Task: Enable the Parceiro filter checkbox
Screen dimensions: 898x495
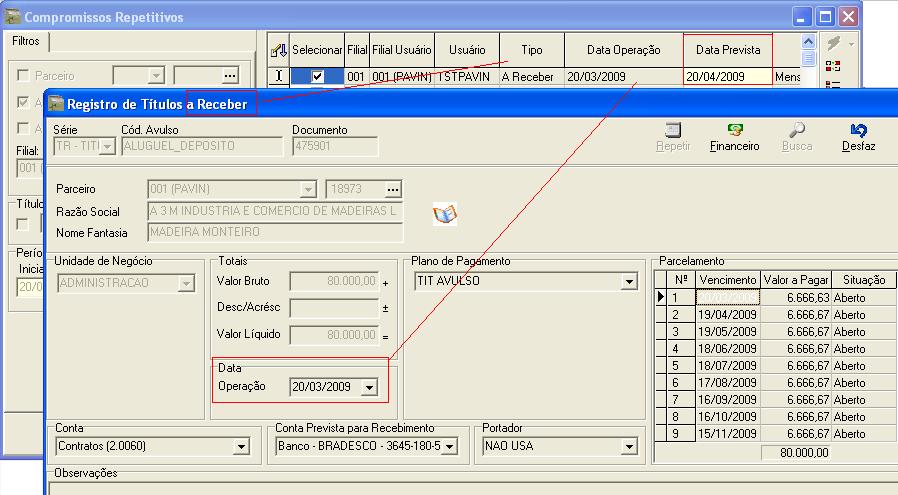Action: (24, 76)
